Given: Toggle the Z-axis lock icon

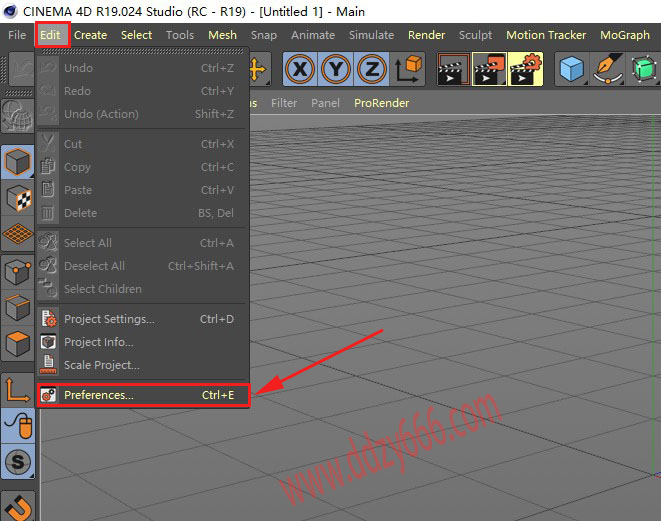Looking at the screenshot, I should [x=371, y=69].
